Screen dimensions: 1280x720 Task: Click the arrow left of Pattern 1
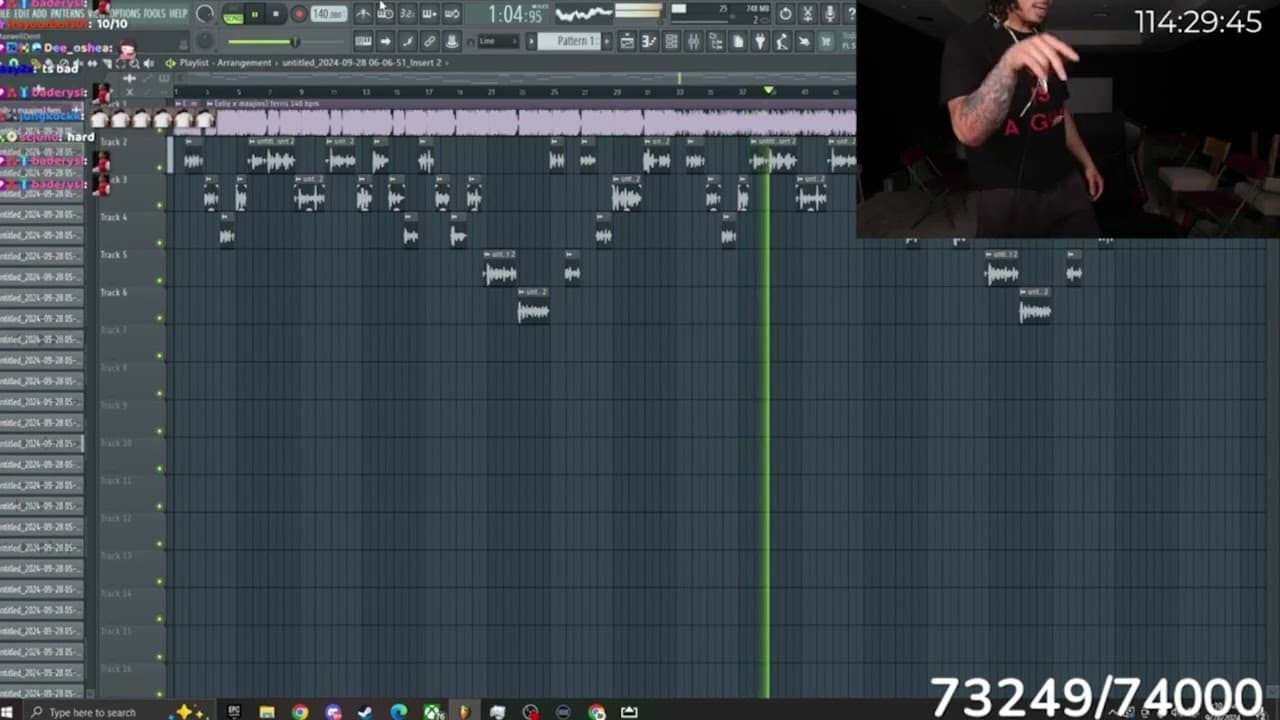[x=532, y=41]
